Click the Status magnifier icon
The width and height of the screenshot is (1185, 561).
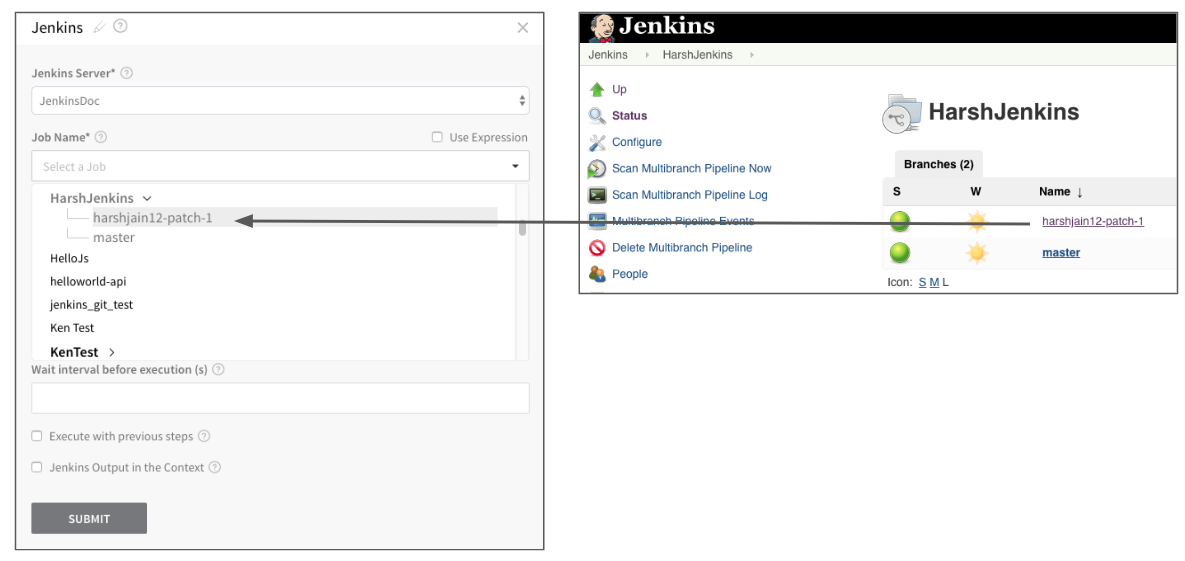click(597, 116)
